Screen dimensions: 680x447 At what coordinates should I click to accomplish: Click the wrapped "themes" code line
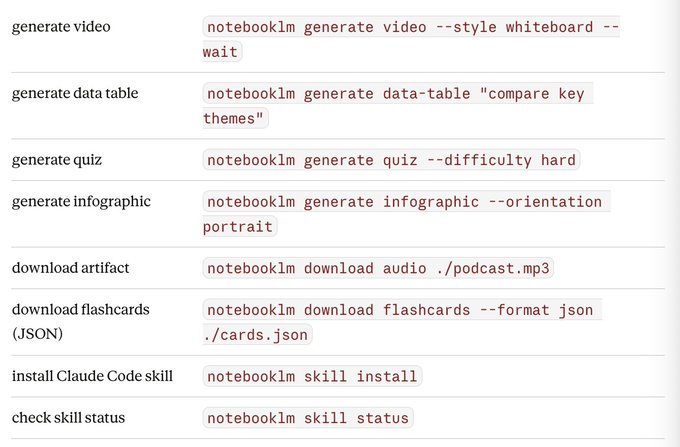coord(234,119)
